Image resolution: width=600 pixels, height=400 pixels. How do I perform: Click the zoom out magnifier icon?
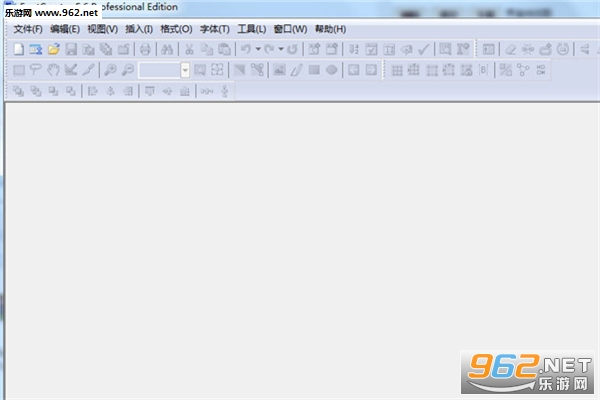(127, 70)
